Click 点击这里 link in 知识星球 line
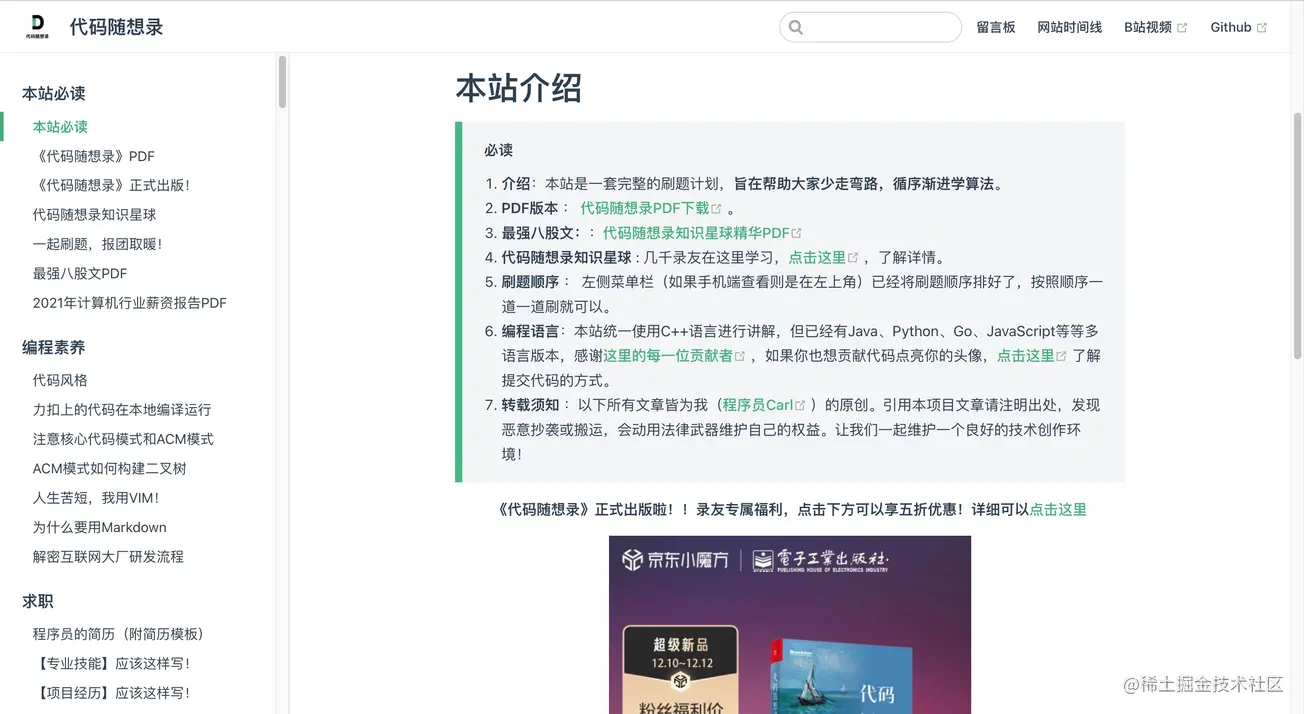The image size is (1304, 714). [x=817, y=257]
